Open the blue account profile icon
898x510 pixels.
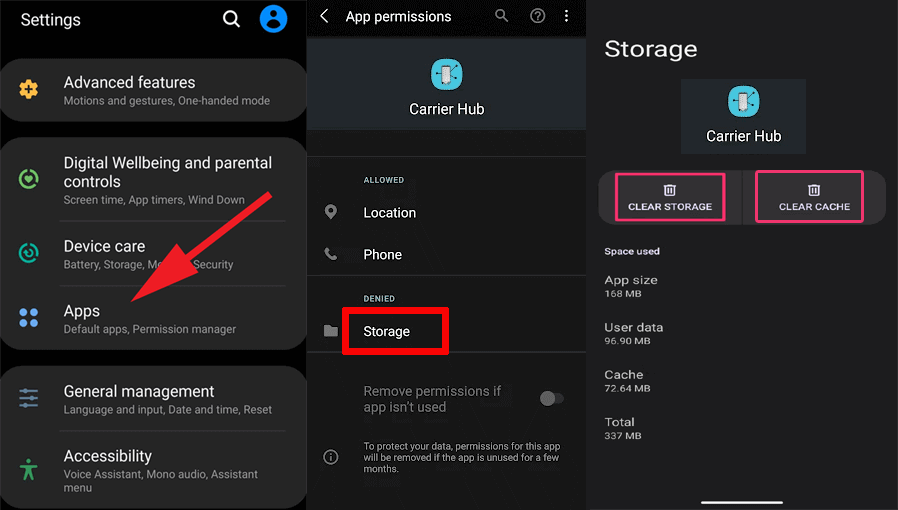[273, 19]
